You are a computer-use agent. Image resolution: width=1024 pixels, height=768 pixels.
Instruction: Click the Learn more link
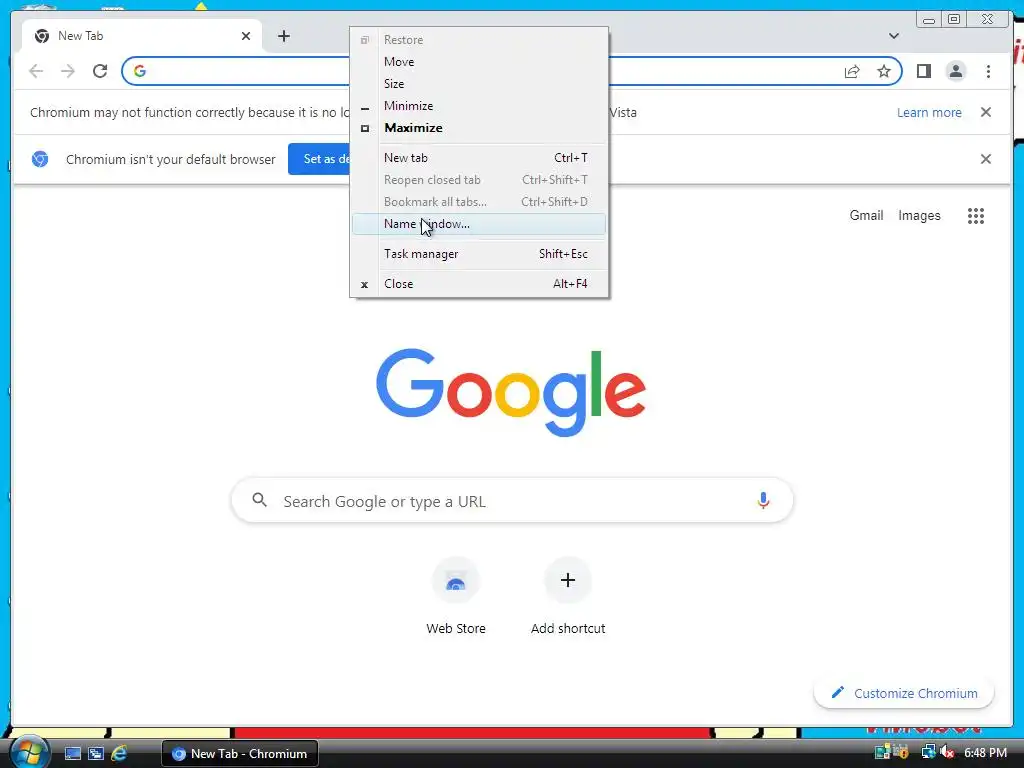click(x=929, y=112)
